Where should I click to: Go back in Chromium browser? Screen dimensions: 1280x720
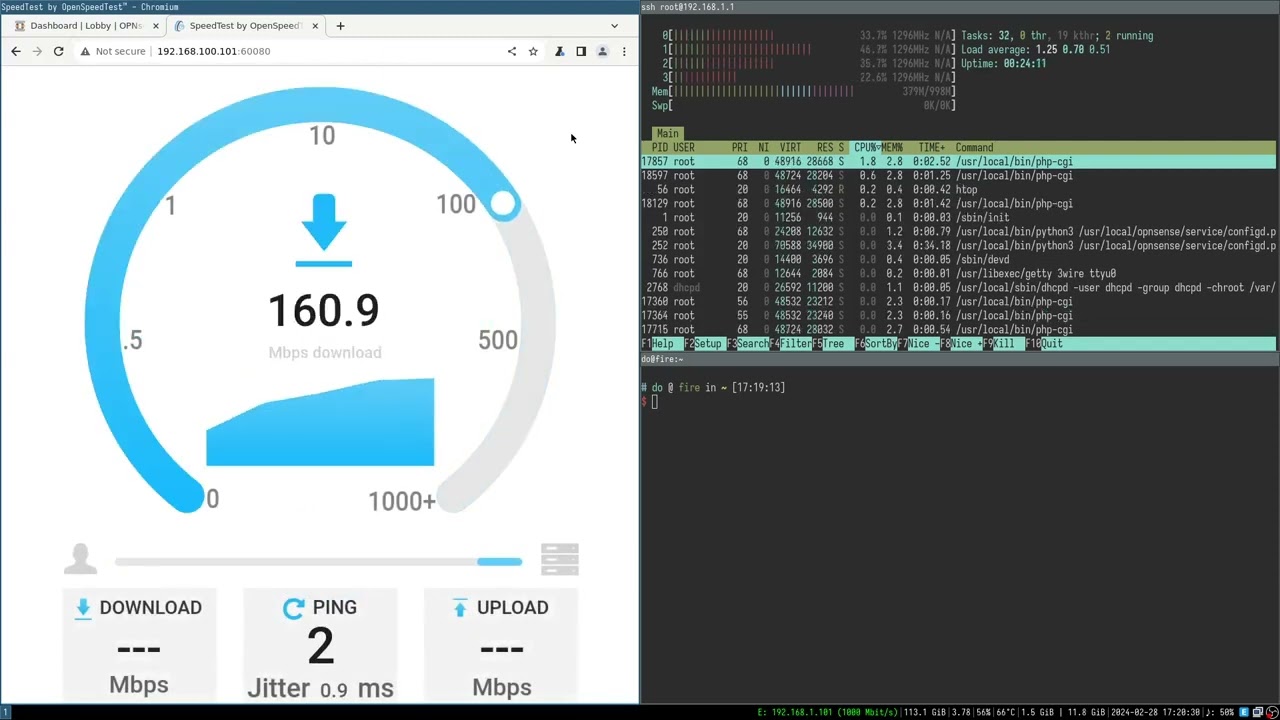pos(15,51)
